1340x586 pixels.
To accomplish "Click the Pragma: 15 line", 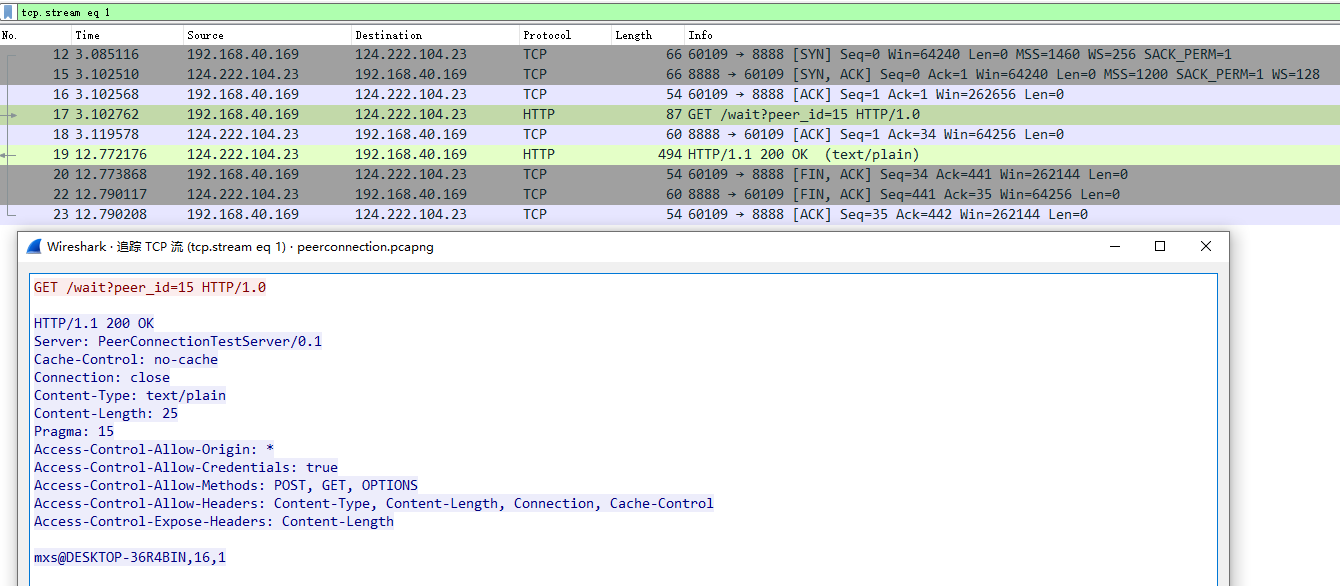I will click(x=74, y=431).
